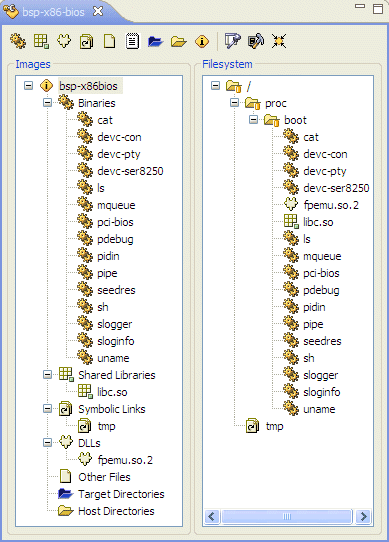The image size is (389, 542).
Task: Click the Filesystem horizontal scrollbar thumb
Action: tap(287, 516)
